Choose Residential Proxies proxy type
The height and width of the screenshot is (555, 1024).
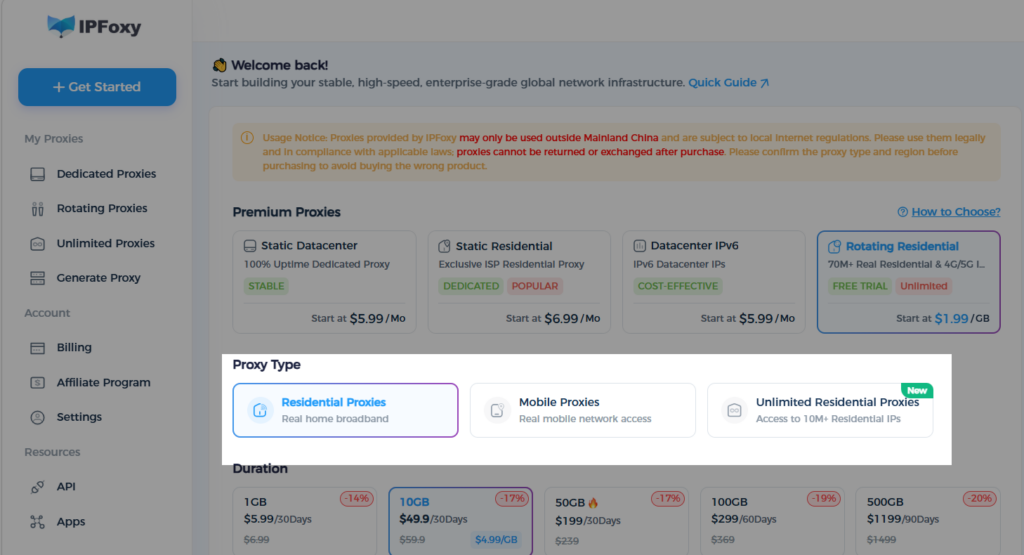[345, 410]
